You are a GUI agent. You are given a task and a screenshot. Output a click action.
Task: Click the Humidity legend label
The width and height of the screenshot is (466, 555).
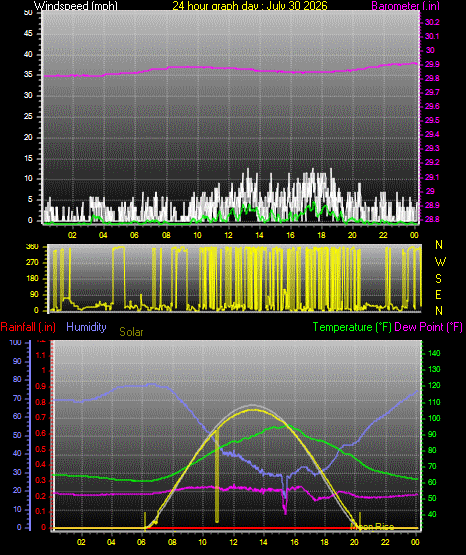[86, 327]
